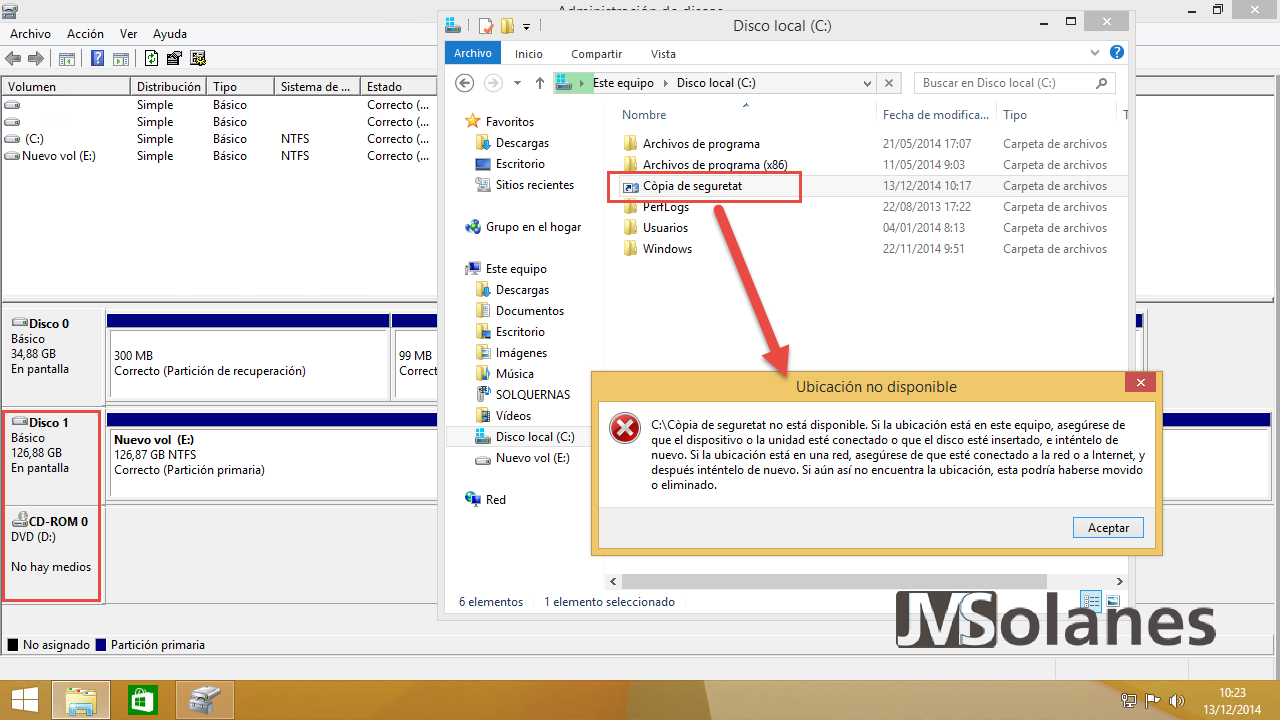
Task: Open Acción menu in Disk Management
Action: point(85,34)
